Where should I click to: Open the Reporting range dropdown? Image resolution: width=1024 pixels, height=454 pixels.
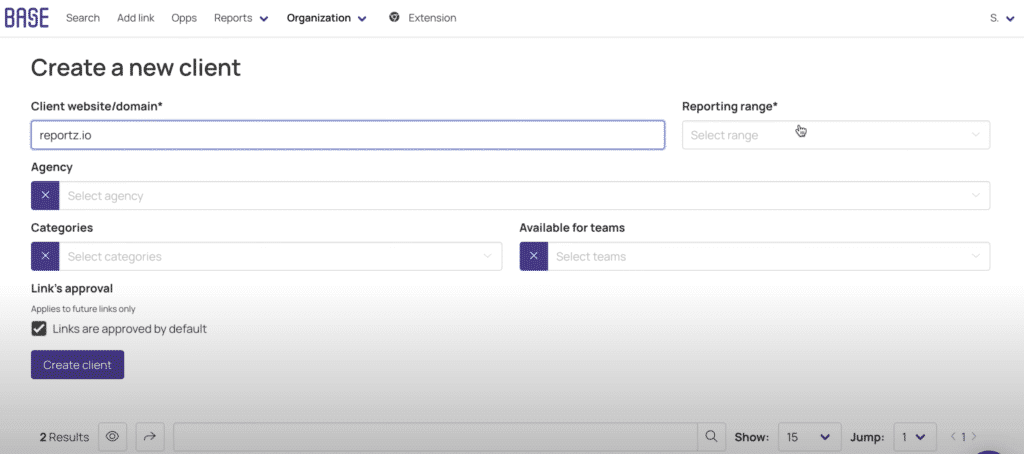pyautogui.click(x=835, y=135)
